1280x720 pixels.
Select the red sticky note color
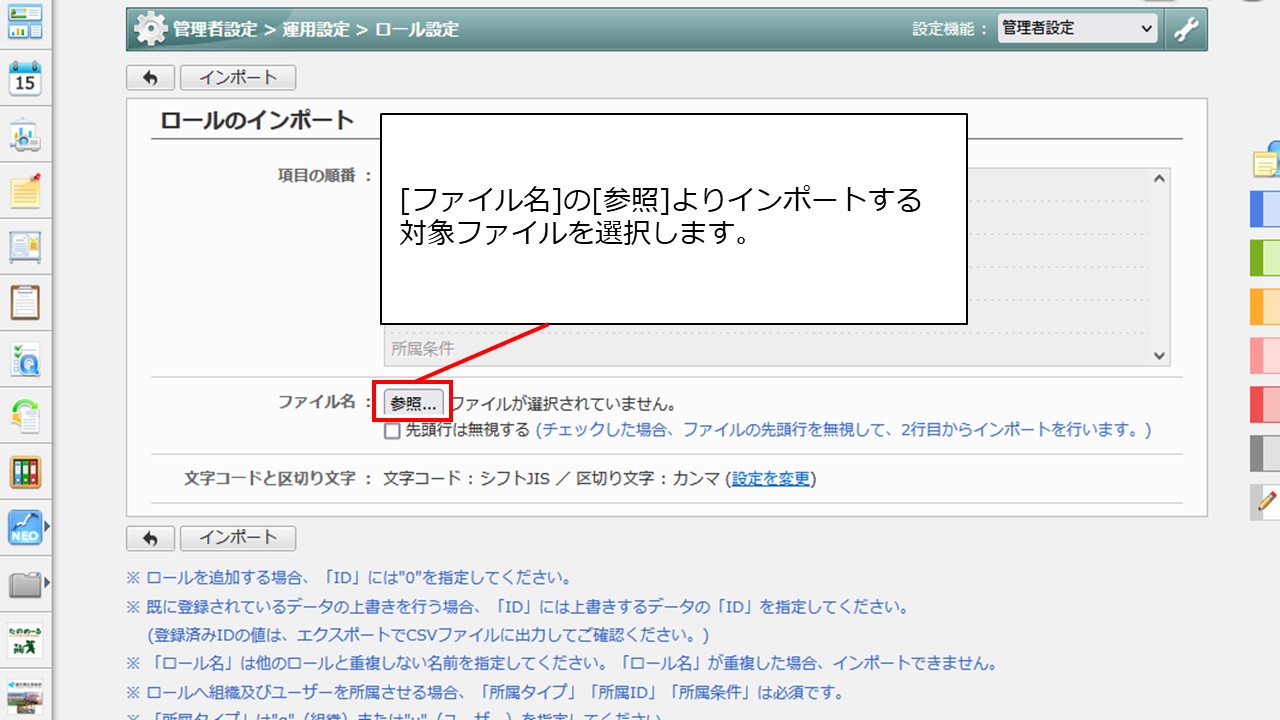tap(1265, 404)
